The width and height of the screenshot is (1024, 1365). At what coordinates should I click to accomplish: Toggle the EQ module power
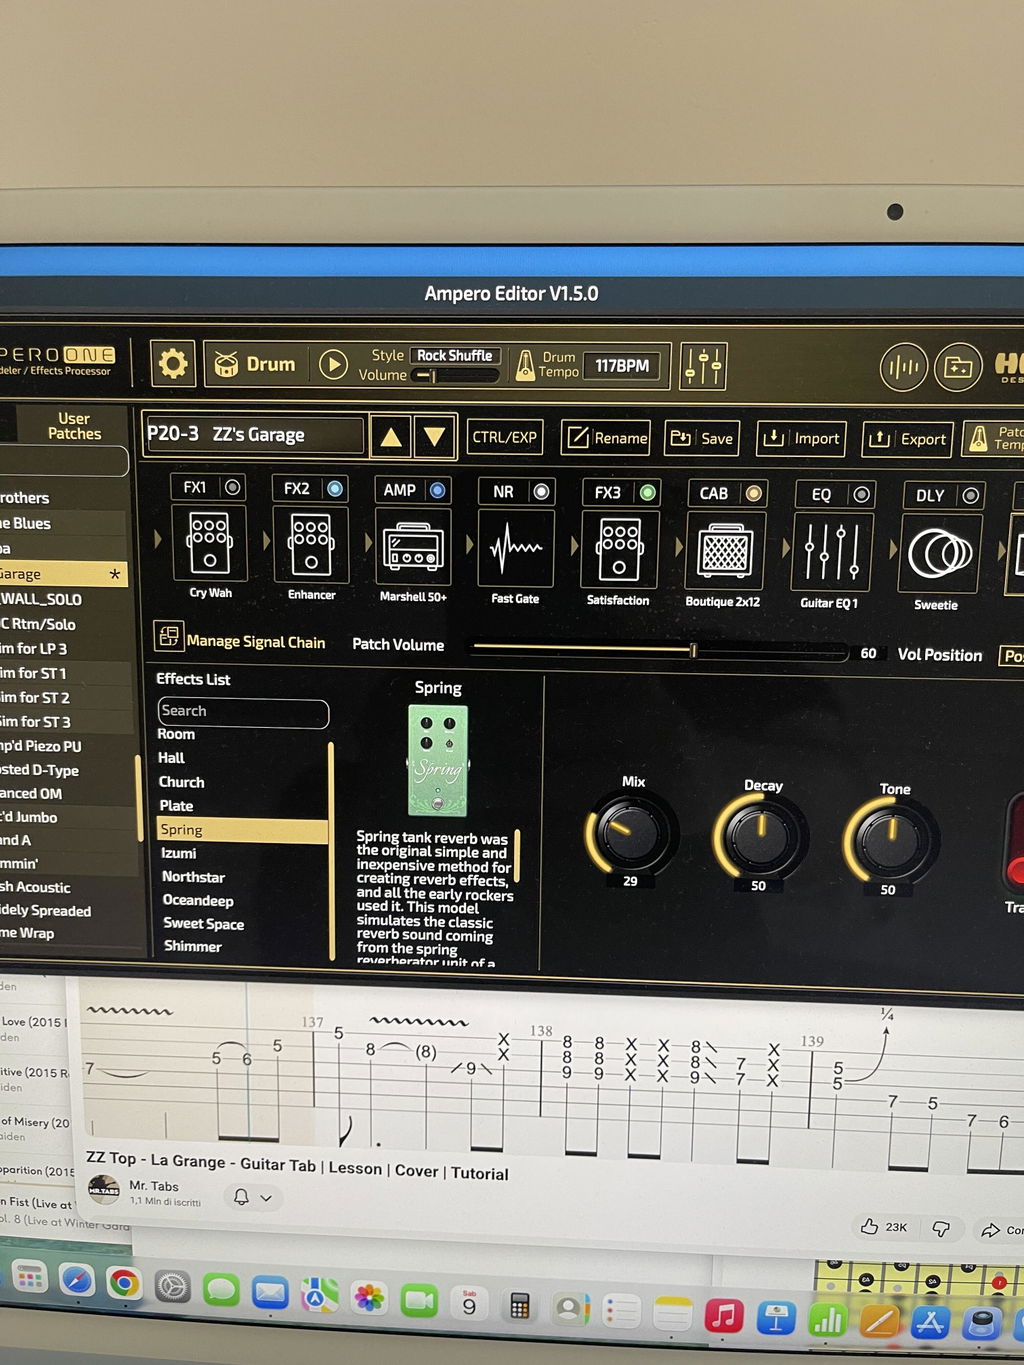861,494
